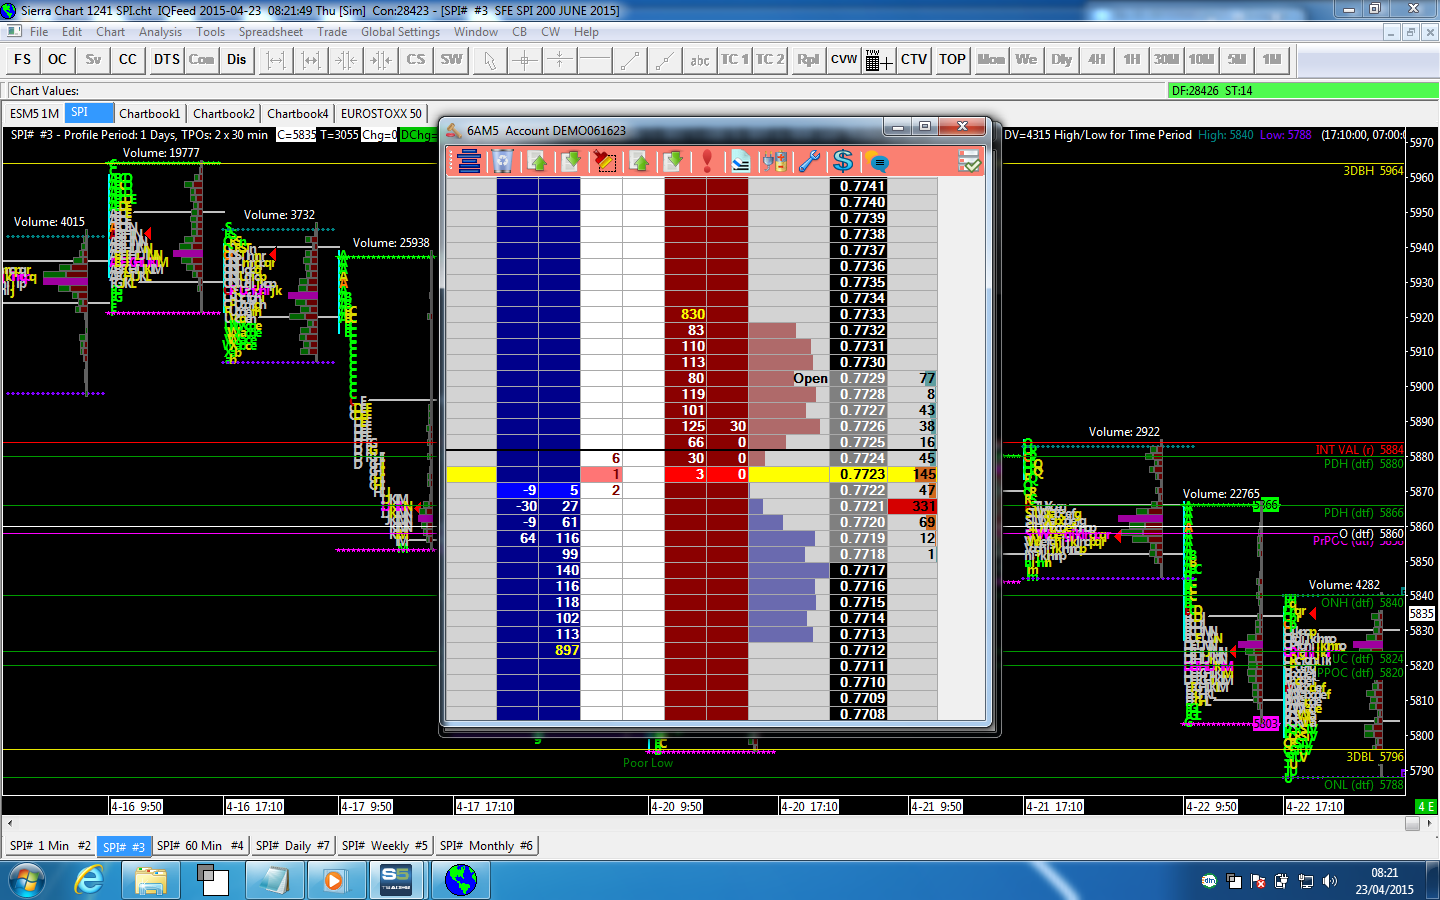Click the checklist icon at DOM toolbar right

[x=969, y=161]
